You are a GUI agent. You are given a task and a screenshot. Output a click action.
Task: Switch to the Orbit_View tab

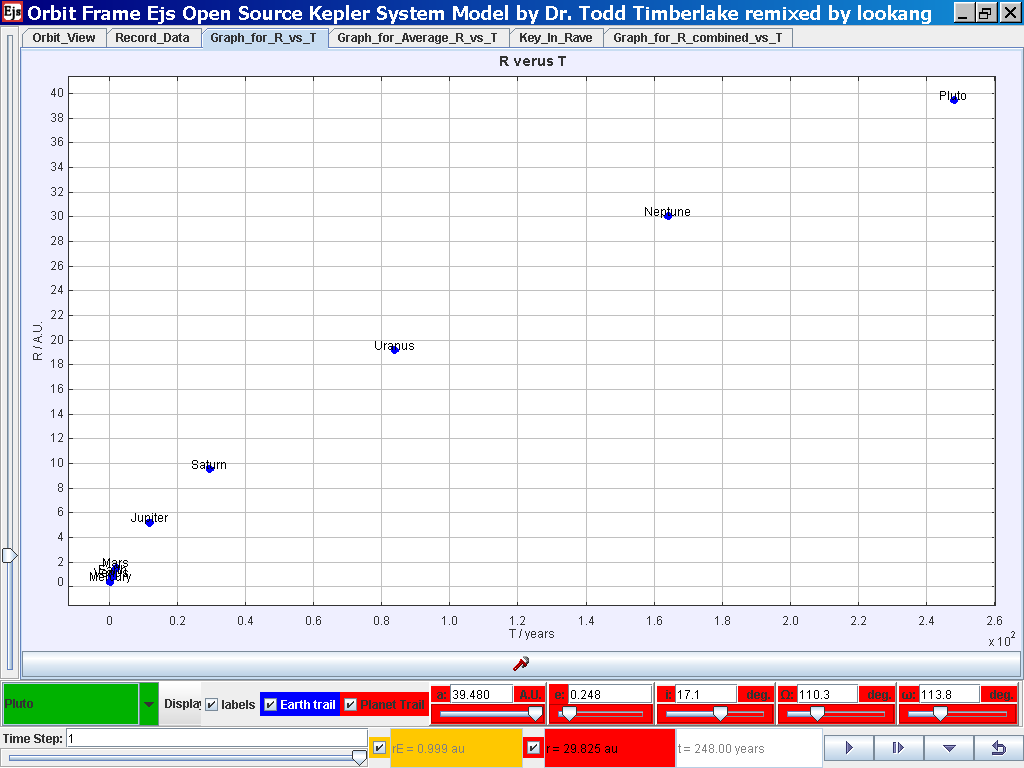click(64, 38)
